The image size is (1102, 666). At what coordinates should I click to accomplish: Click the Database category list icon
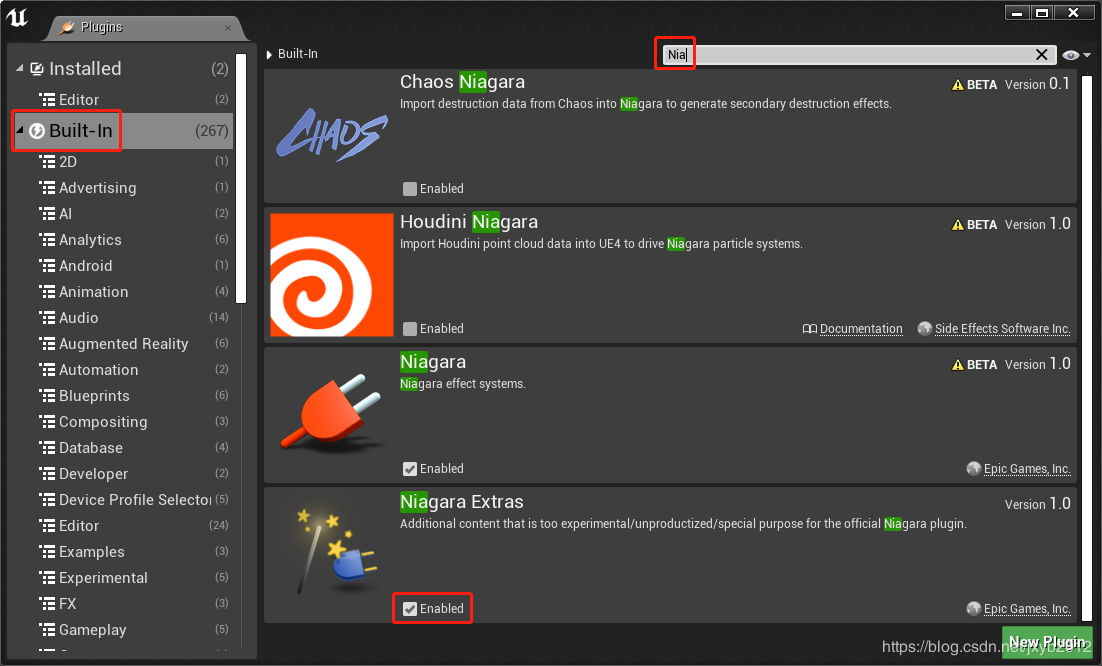tap(47, 448)
